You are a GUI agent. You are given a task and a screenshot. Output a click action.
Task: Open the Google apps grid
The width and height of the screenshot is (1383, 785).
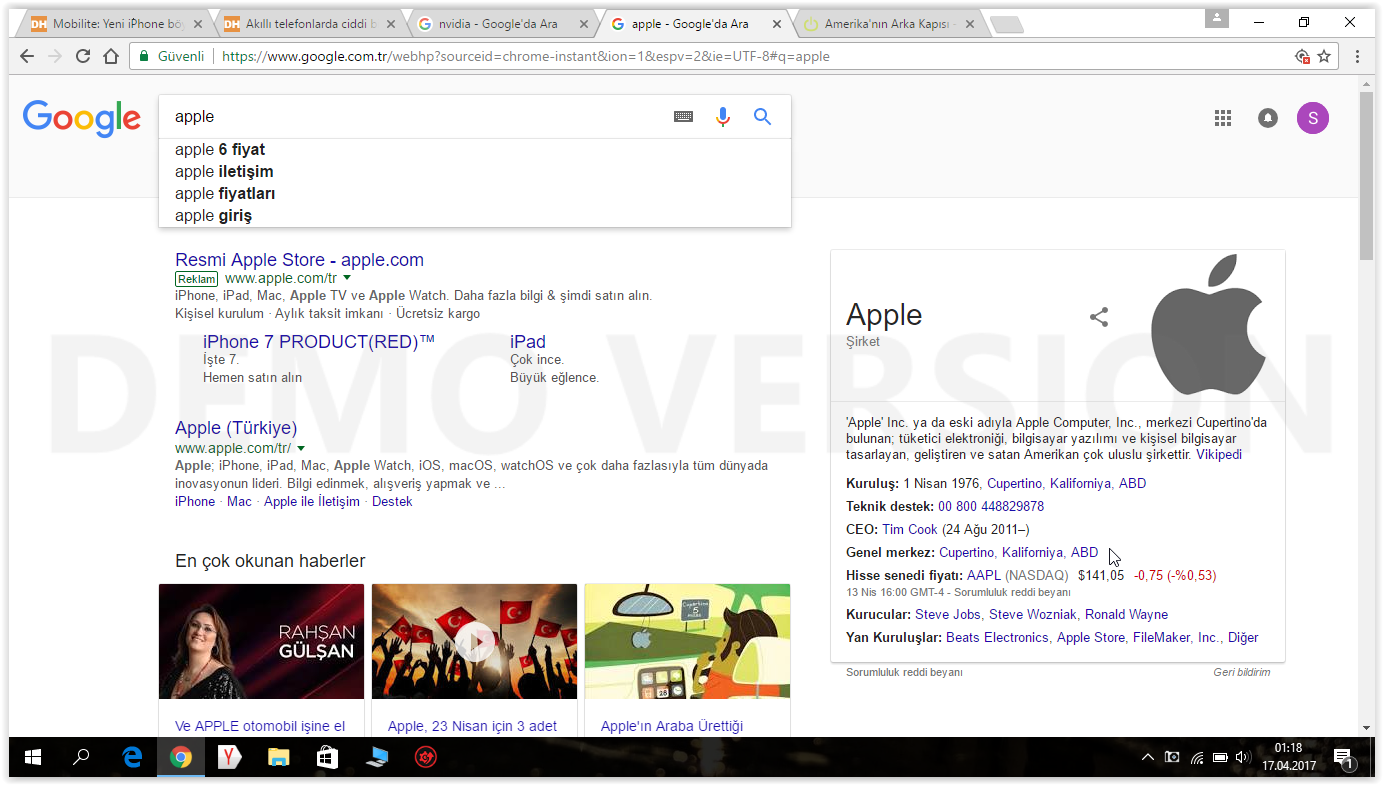point(1222,118)
